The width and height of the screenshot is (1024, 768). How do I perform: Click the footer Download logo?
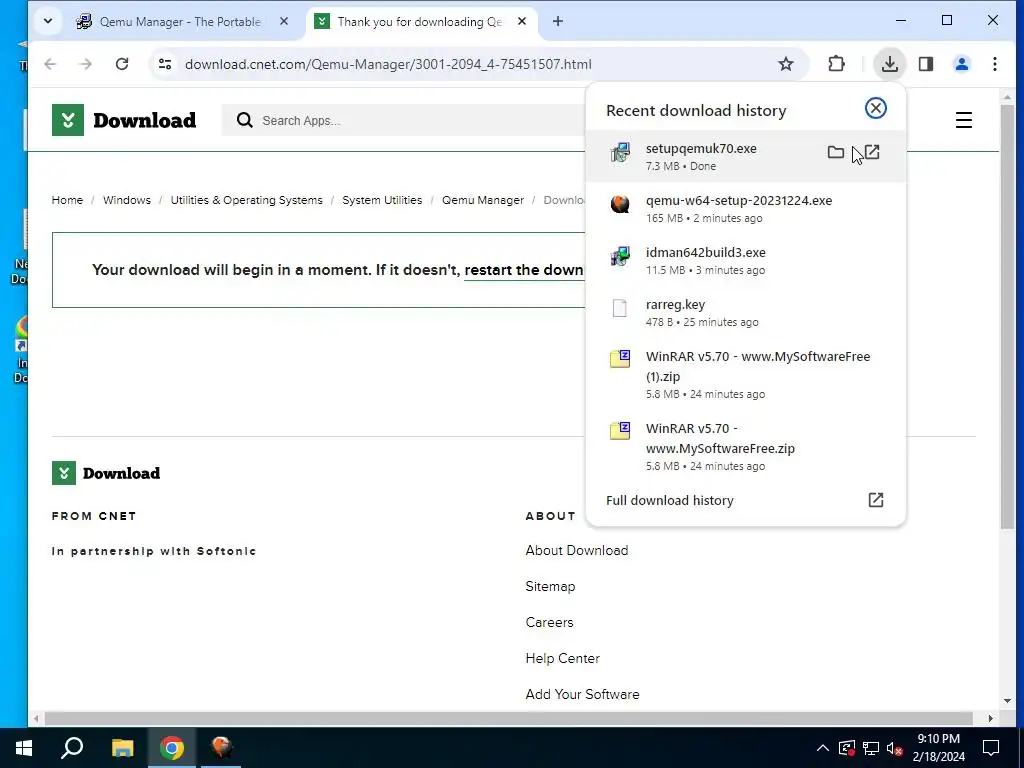click(x=106, y=473)
